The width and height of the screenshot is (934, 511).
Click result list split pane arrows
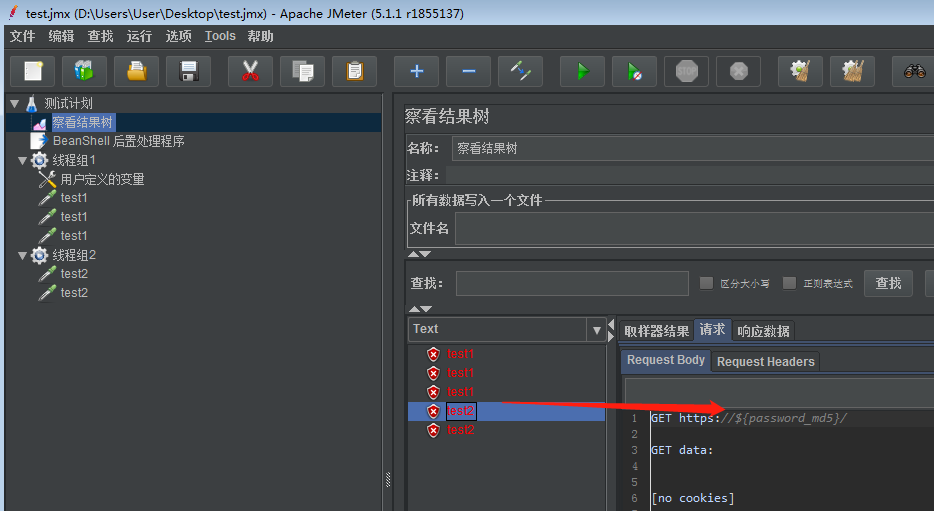click(611, 330)
